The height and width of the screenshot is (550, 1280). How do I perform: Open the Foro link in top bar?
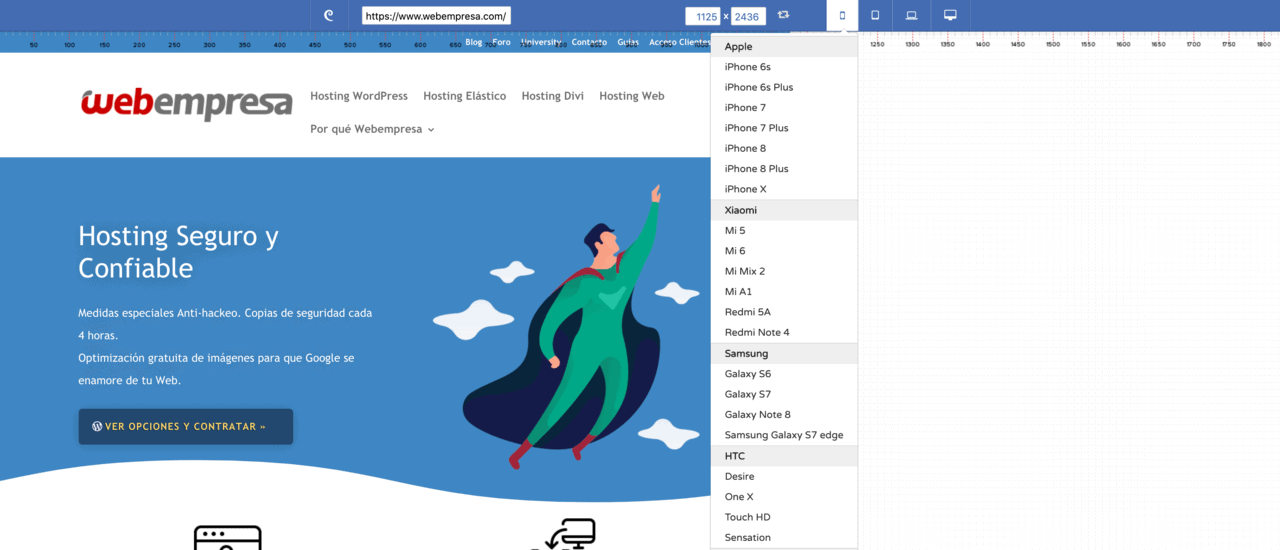[501, 42]
